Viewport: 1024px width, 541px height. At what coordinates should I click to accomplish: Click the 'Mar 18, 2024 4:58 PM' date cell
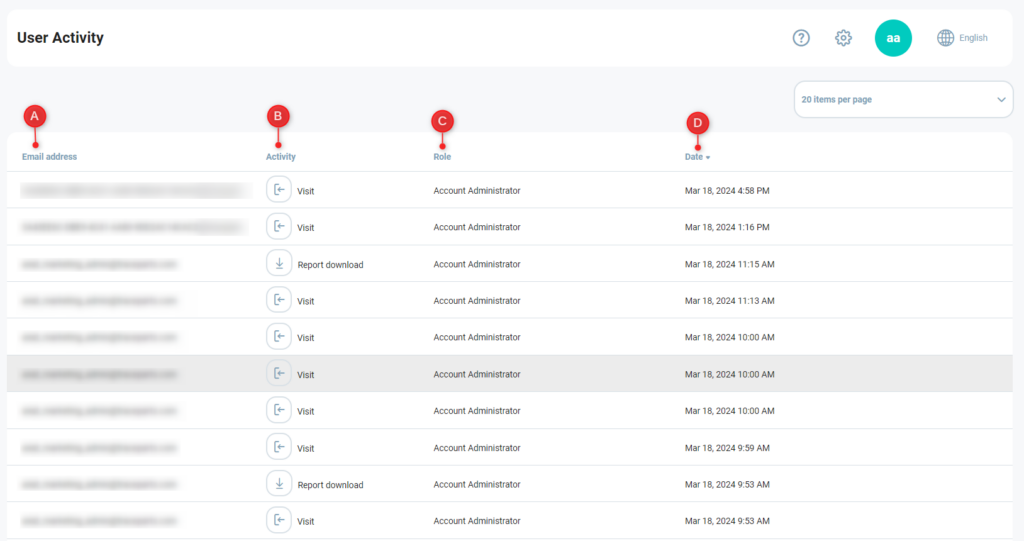(727, 190)
